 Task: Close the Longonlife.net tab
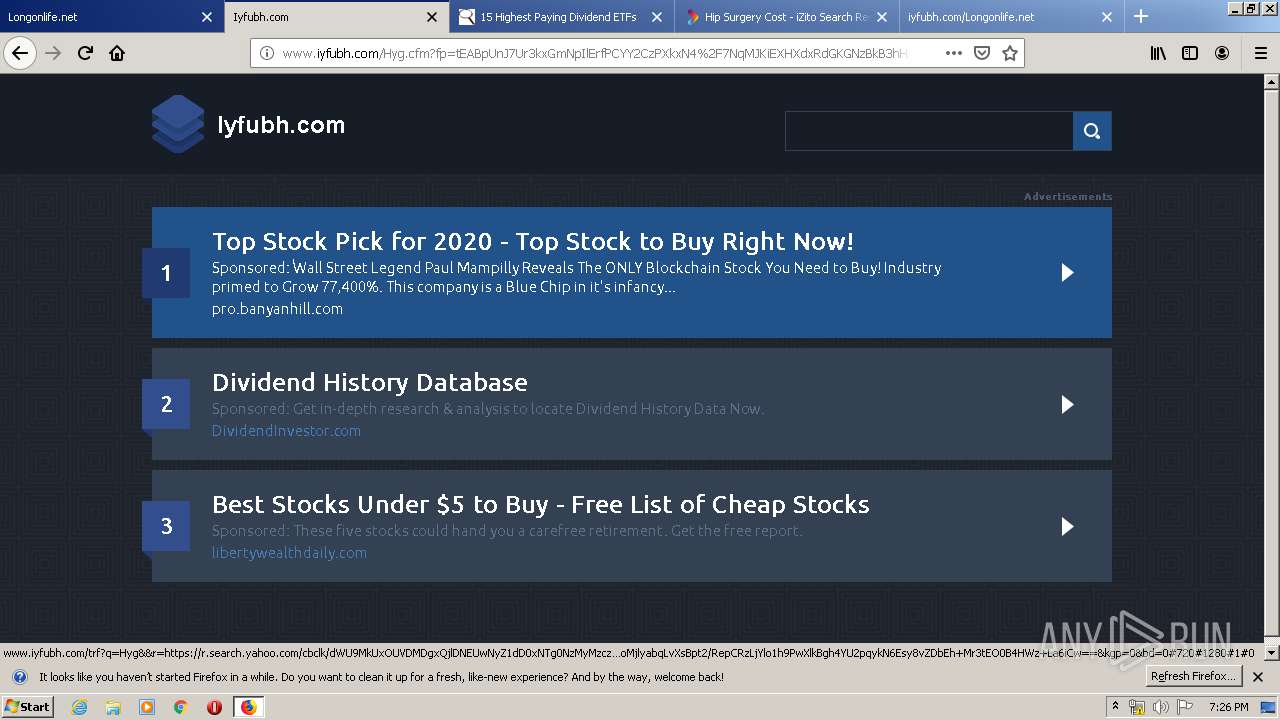coord(207,17)
